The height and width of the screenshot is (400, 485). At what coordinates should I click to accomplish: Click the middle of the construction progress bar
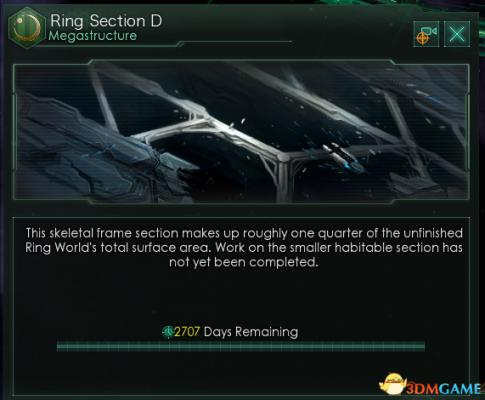pos(241,346)
